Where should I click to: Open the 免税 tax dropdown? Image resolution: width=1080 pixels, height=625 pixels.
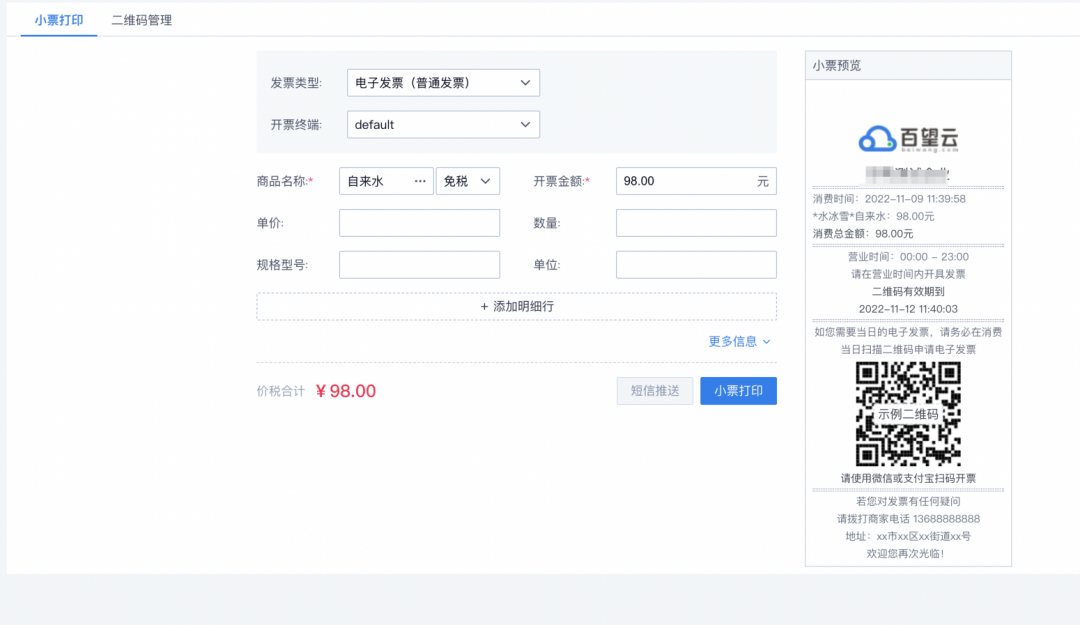click(468, 181)
